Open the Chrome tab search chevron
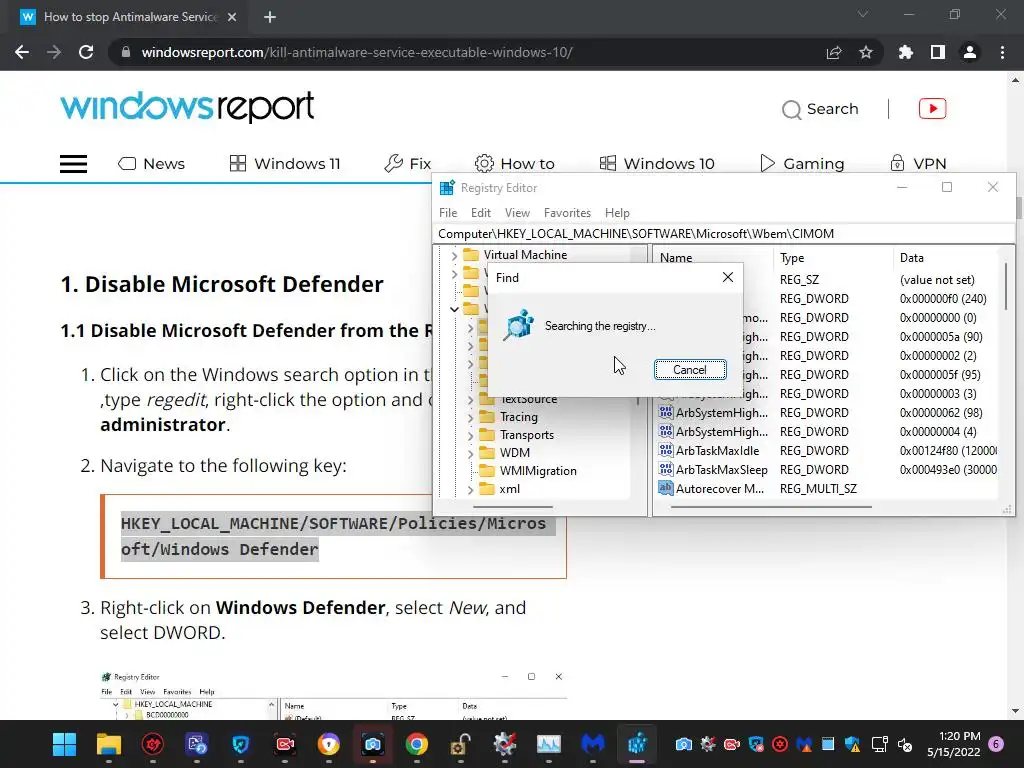Viewport: 1024px width, 768px height. coord(863,14)
